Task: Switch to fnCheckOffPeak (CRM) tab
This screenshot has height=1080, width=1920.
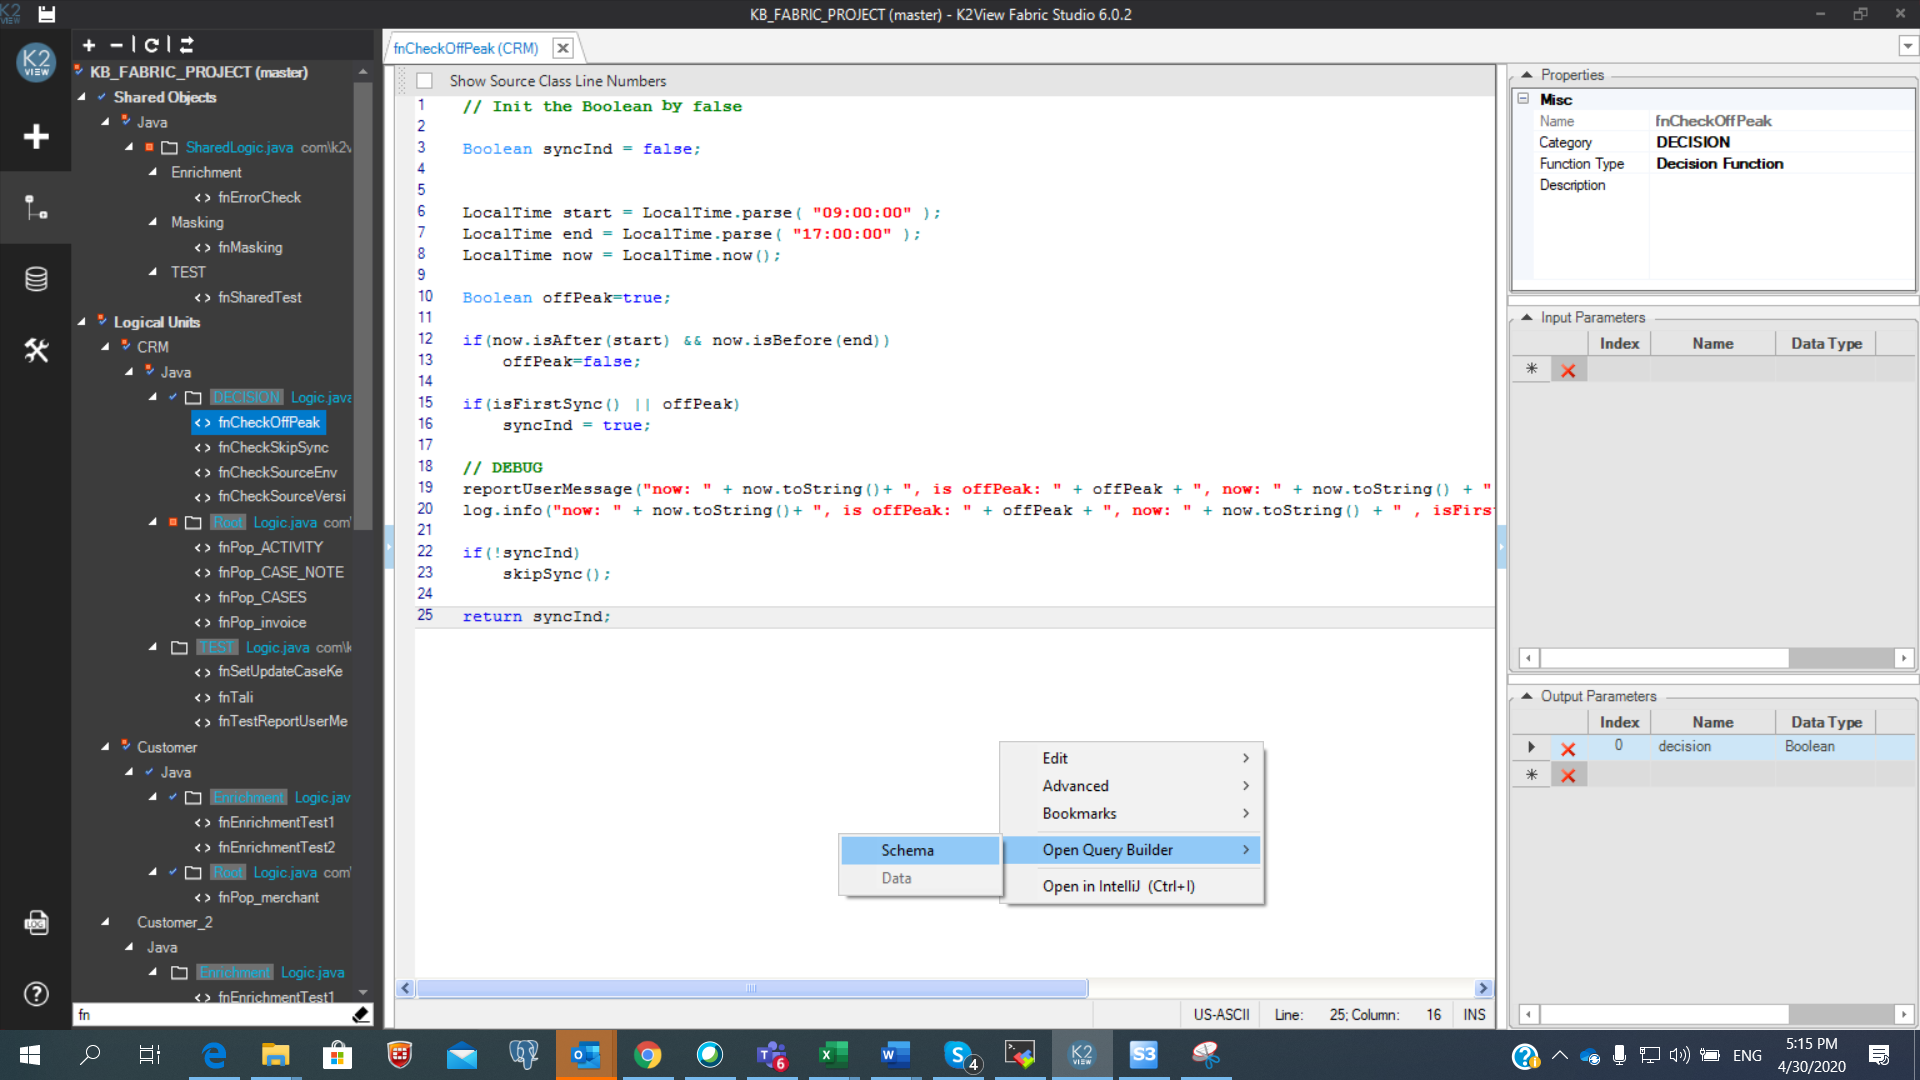Action: point(466,48)
